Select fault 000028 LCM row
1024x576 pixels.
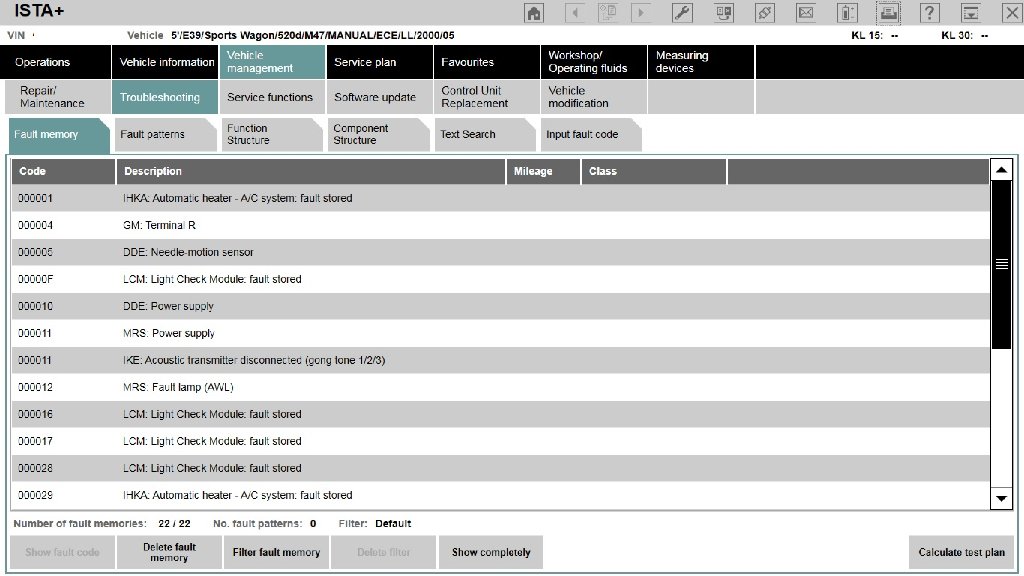coord(500,468)
